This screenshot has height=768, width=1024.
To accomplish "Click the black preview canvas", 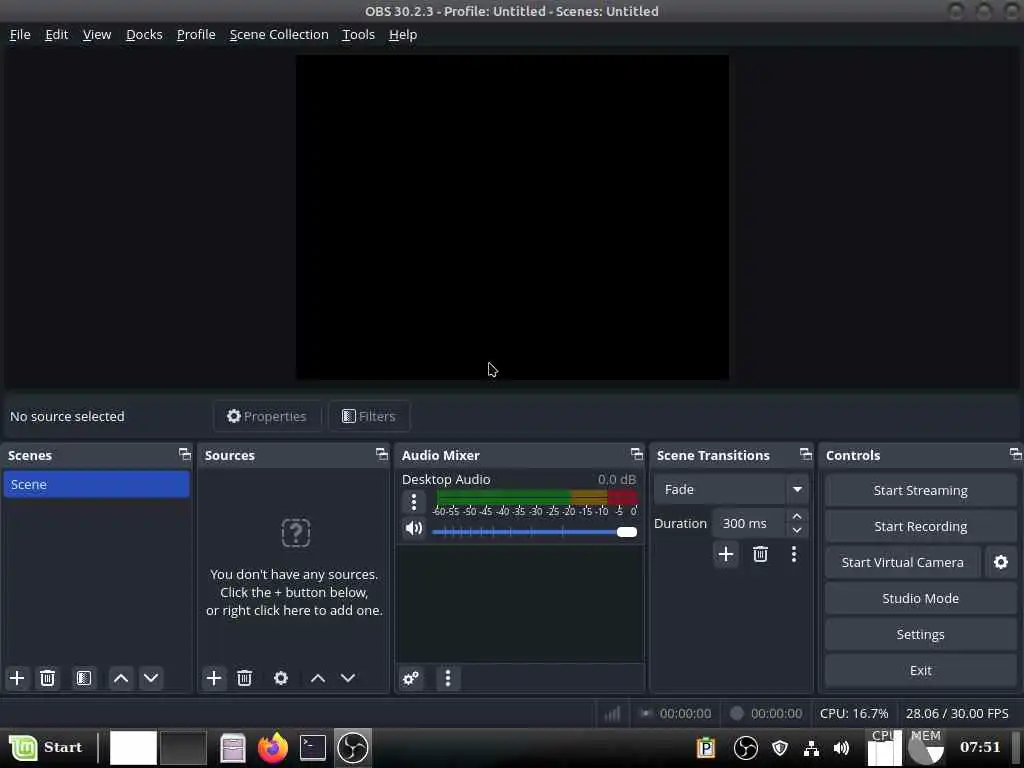I will [512, 217].
